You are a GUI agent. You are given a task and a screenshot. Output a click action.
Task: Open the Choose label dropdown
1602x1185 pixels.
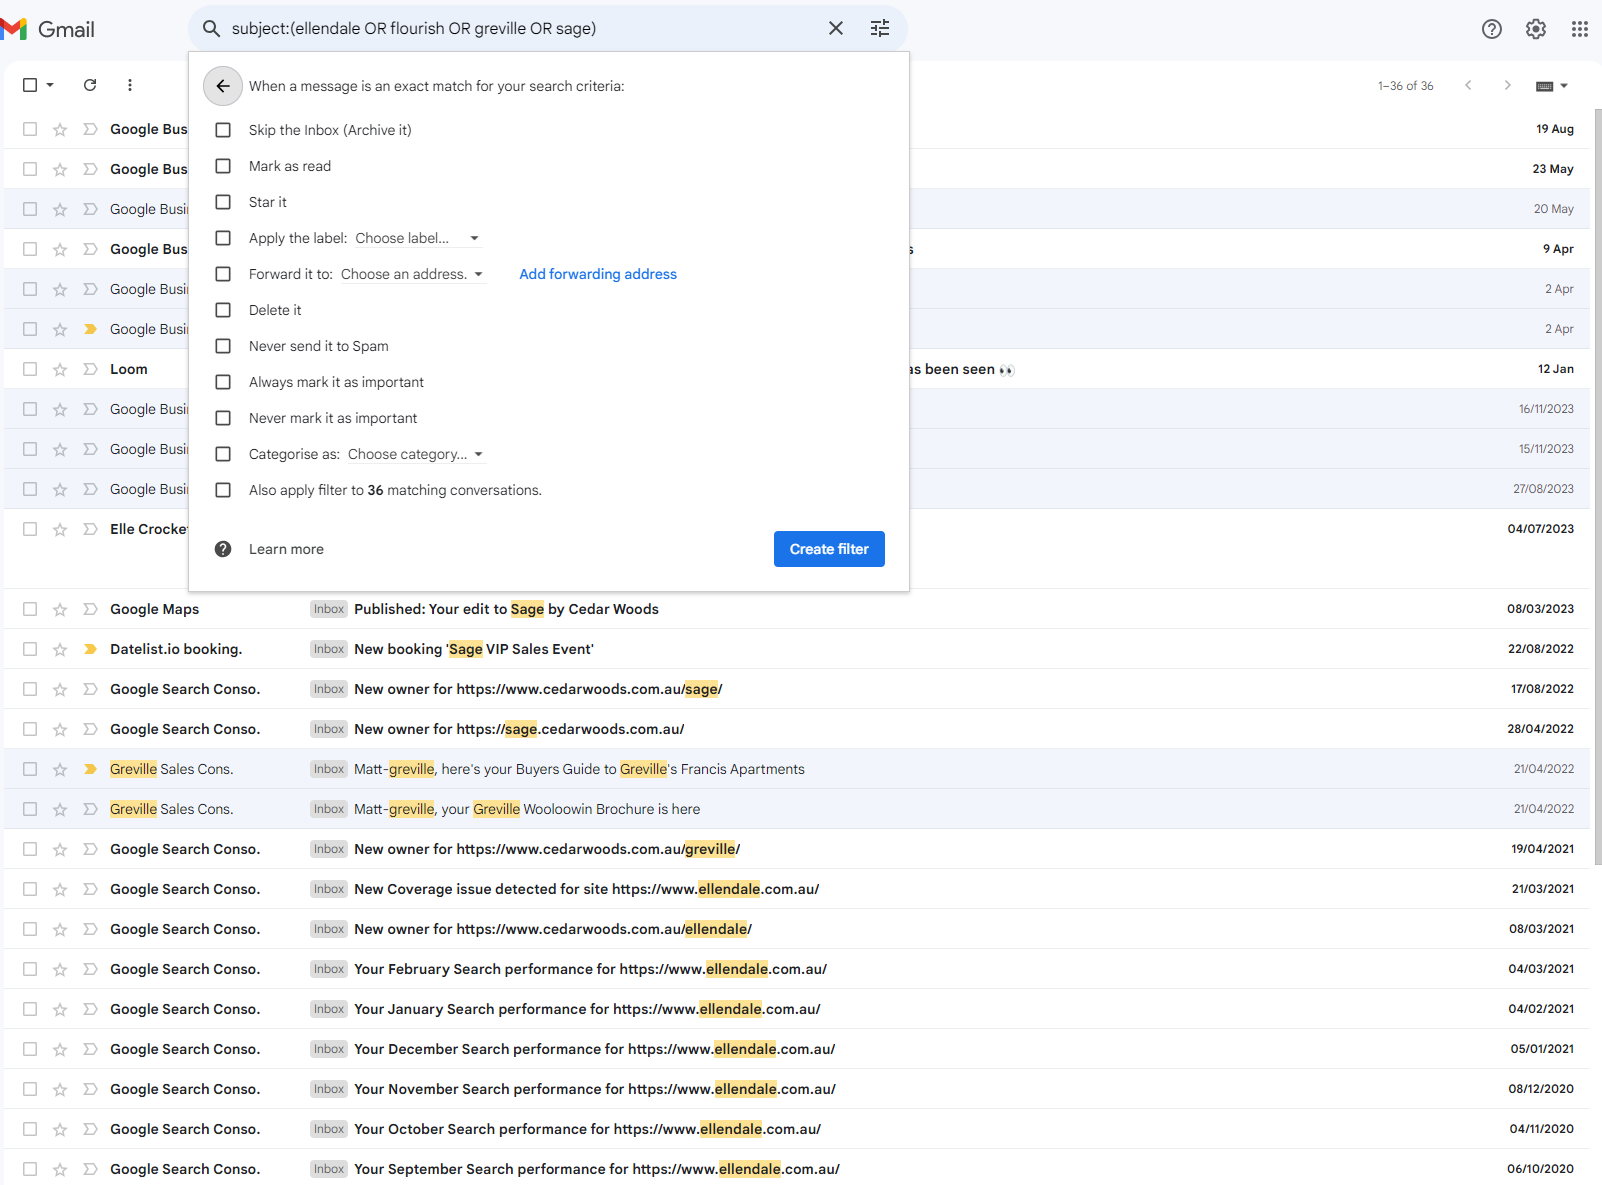pos(418,238)
